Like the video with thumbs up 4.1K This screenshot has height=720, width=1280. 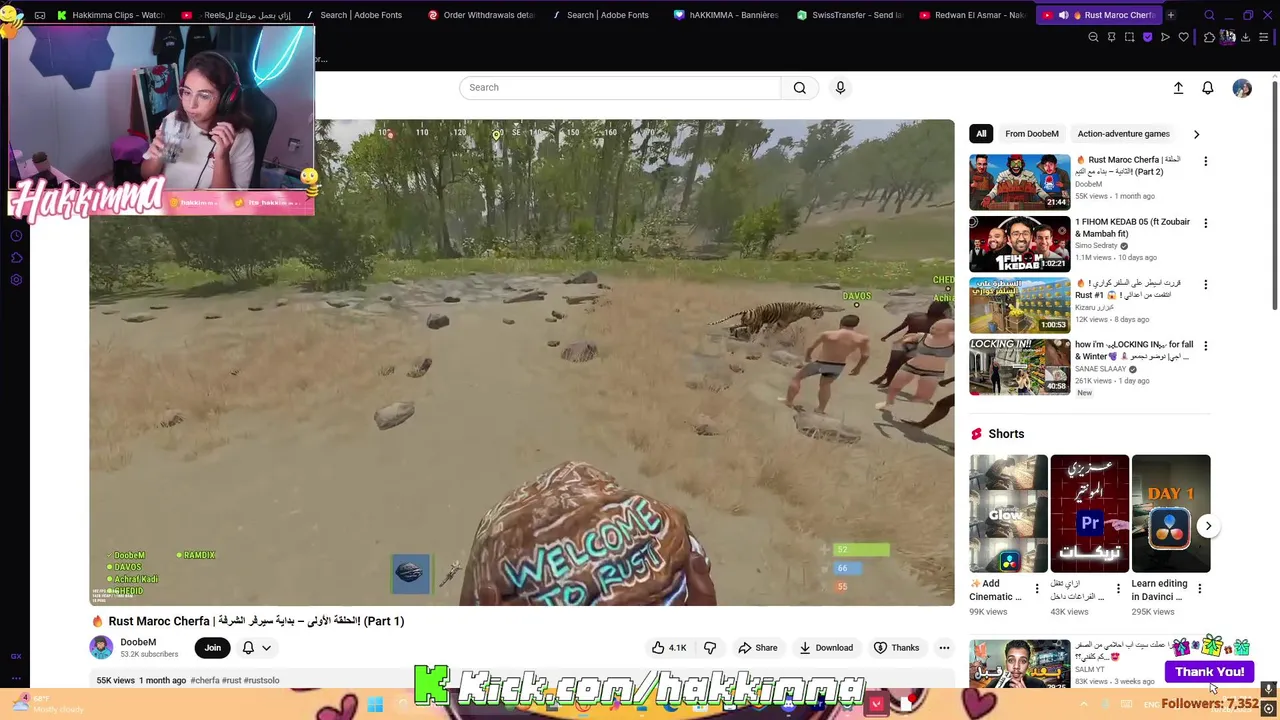click(x=669, y=648)
